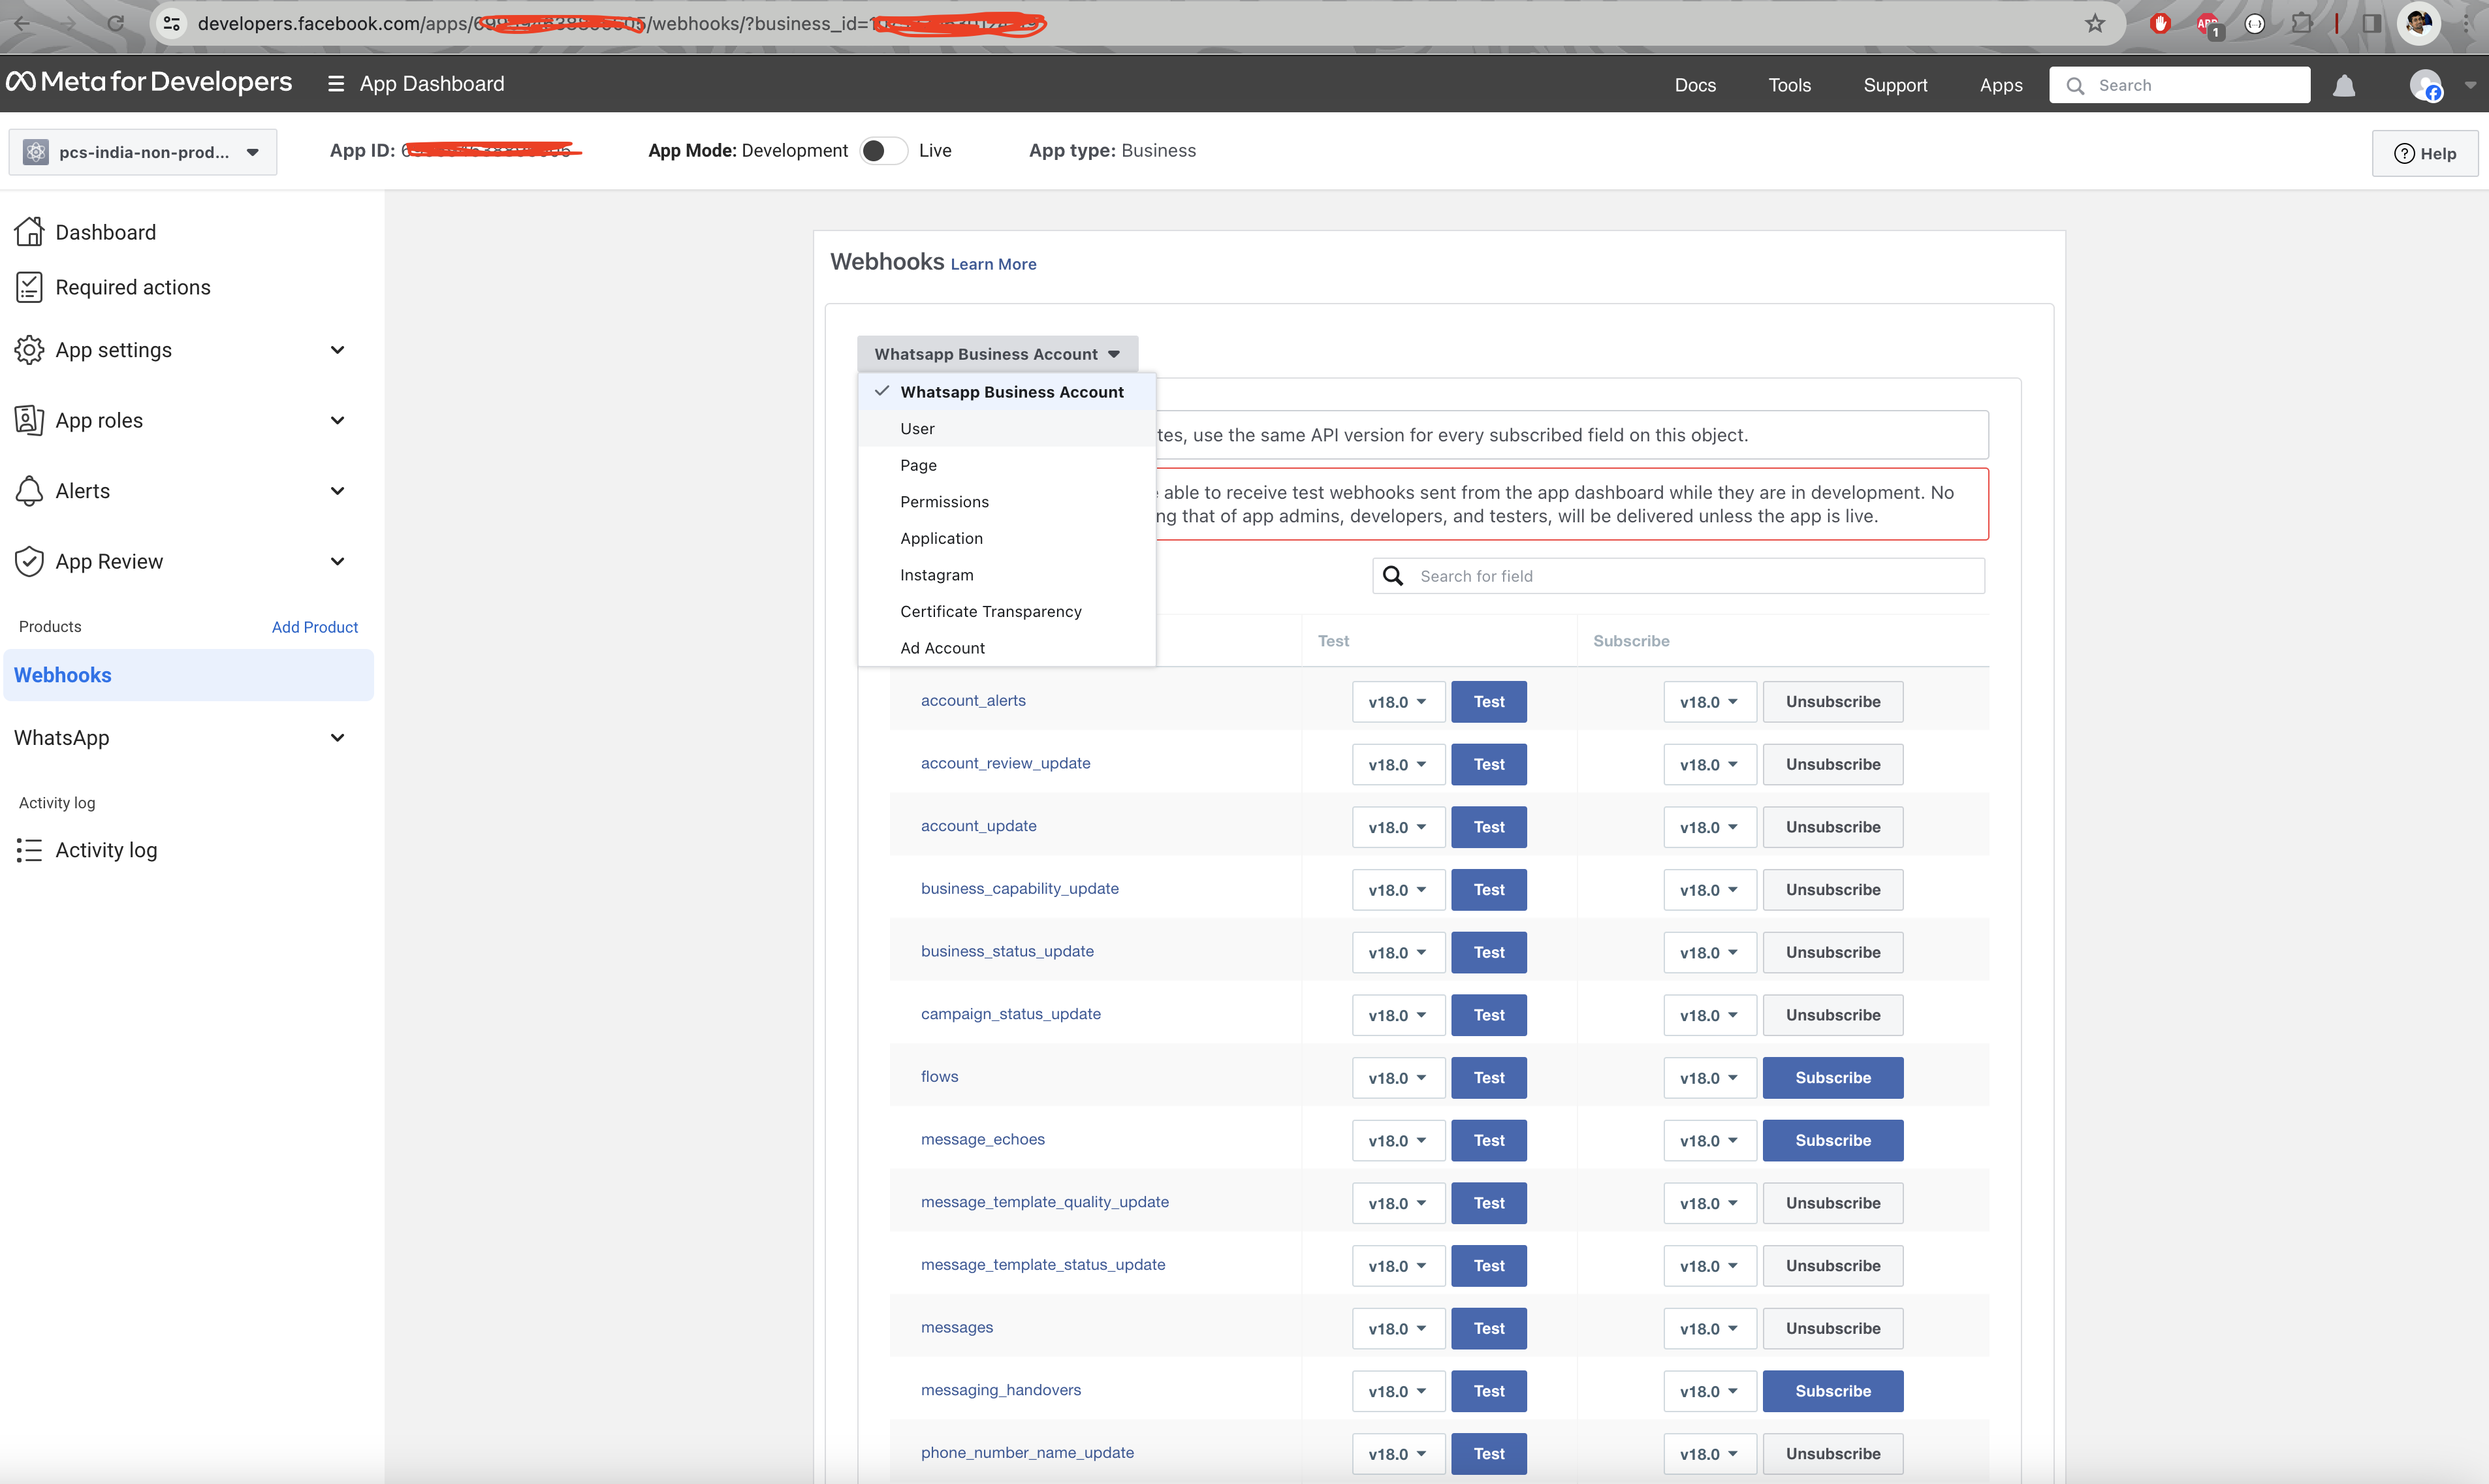Unsubscribe from the messages field
This screenshot has height=1484, width=2489.
(1832, 1329)
